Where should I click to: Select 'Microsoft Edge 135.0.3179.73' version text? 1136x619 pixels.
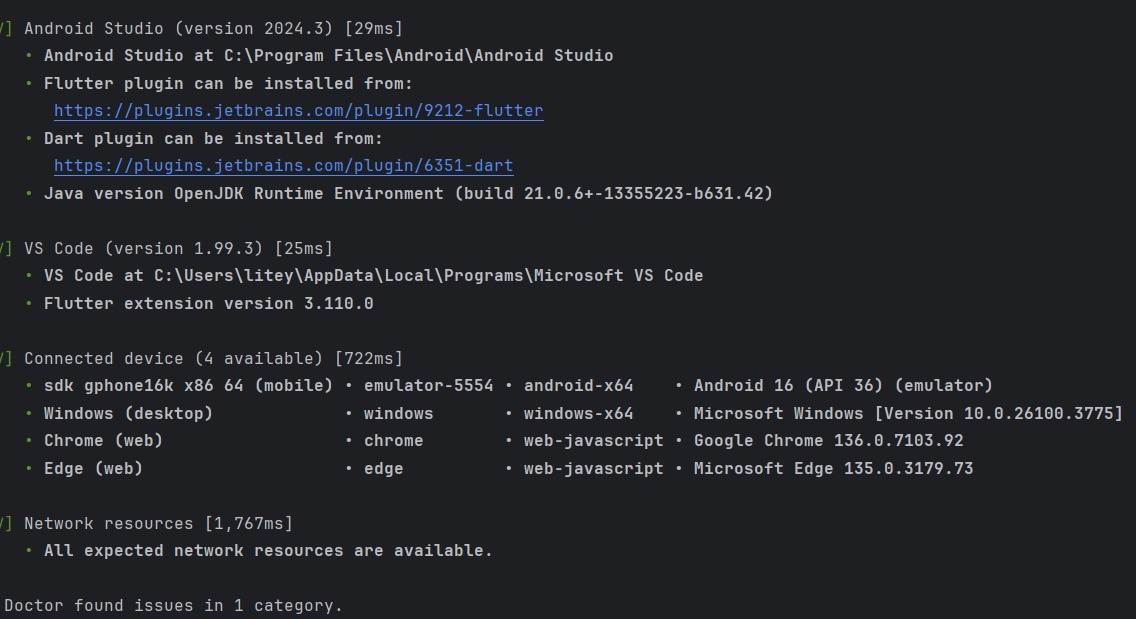pyautogui.click(x=833, y=469)
